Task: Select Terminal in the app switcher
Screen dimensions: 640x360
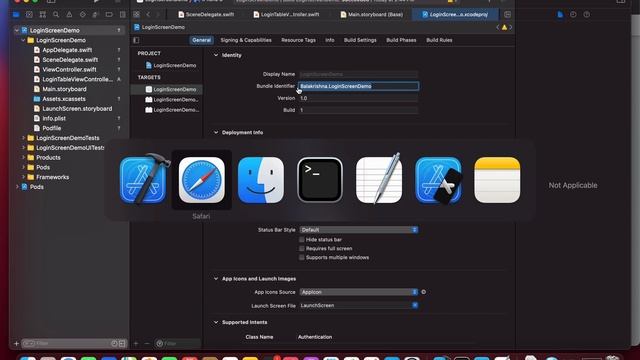Action: point(320,180)
